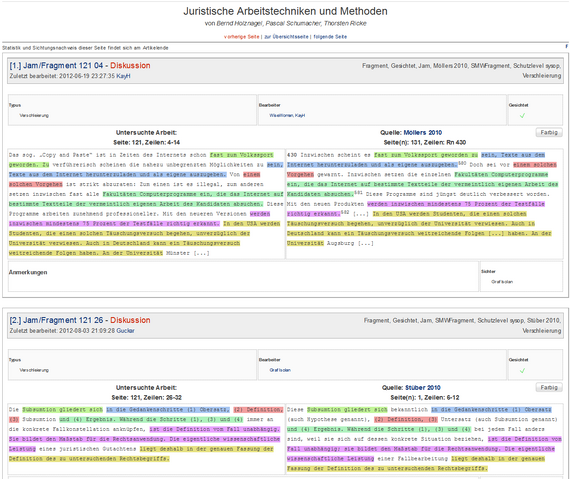Click the green Gesichtet checkmark of Fragment 121 04
The width and height of the screenshot is (570, 479).
(522, 116)
